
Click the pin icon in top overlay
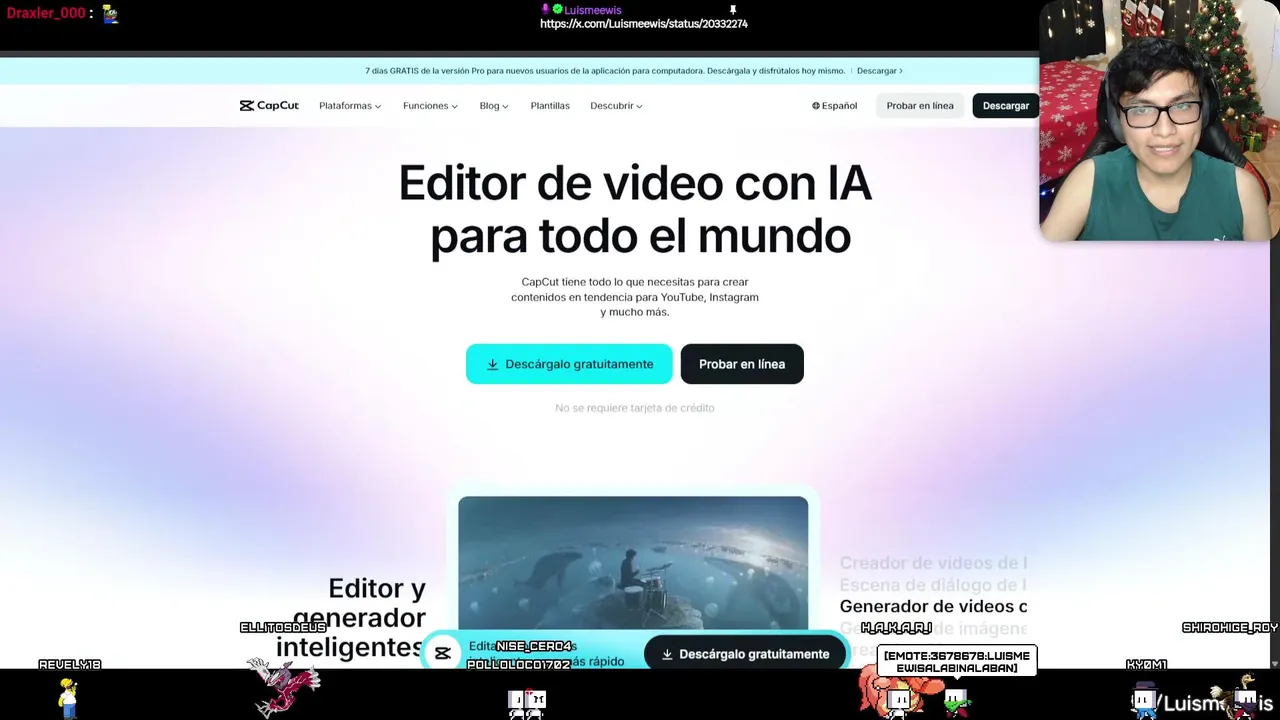pyautogui.click(x=732, y=10)
